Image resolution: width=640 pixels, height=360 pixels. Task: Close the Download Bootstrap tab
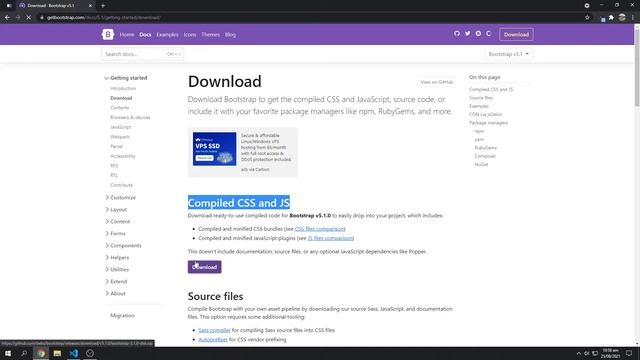(x=90, y=6)
